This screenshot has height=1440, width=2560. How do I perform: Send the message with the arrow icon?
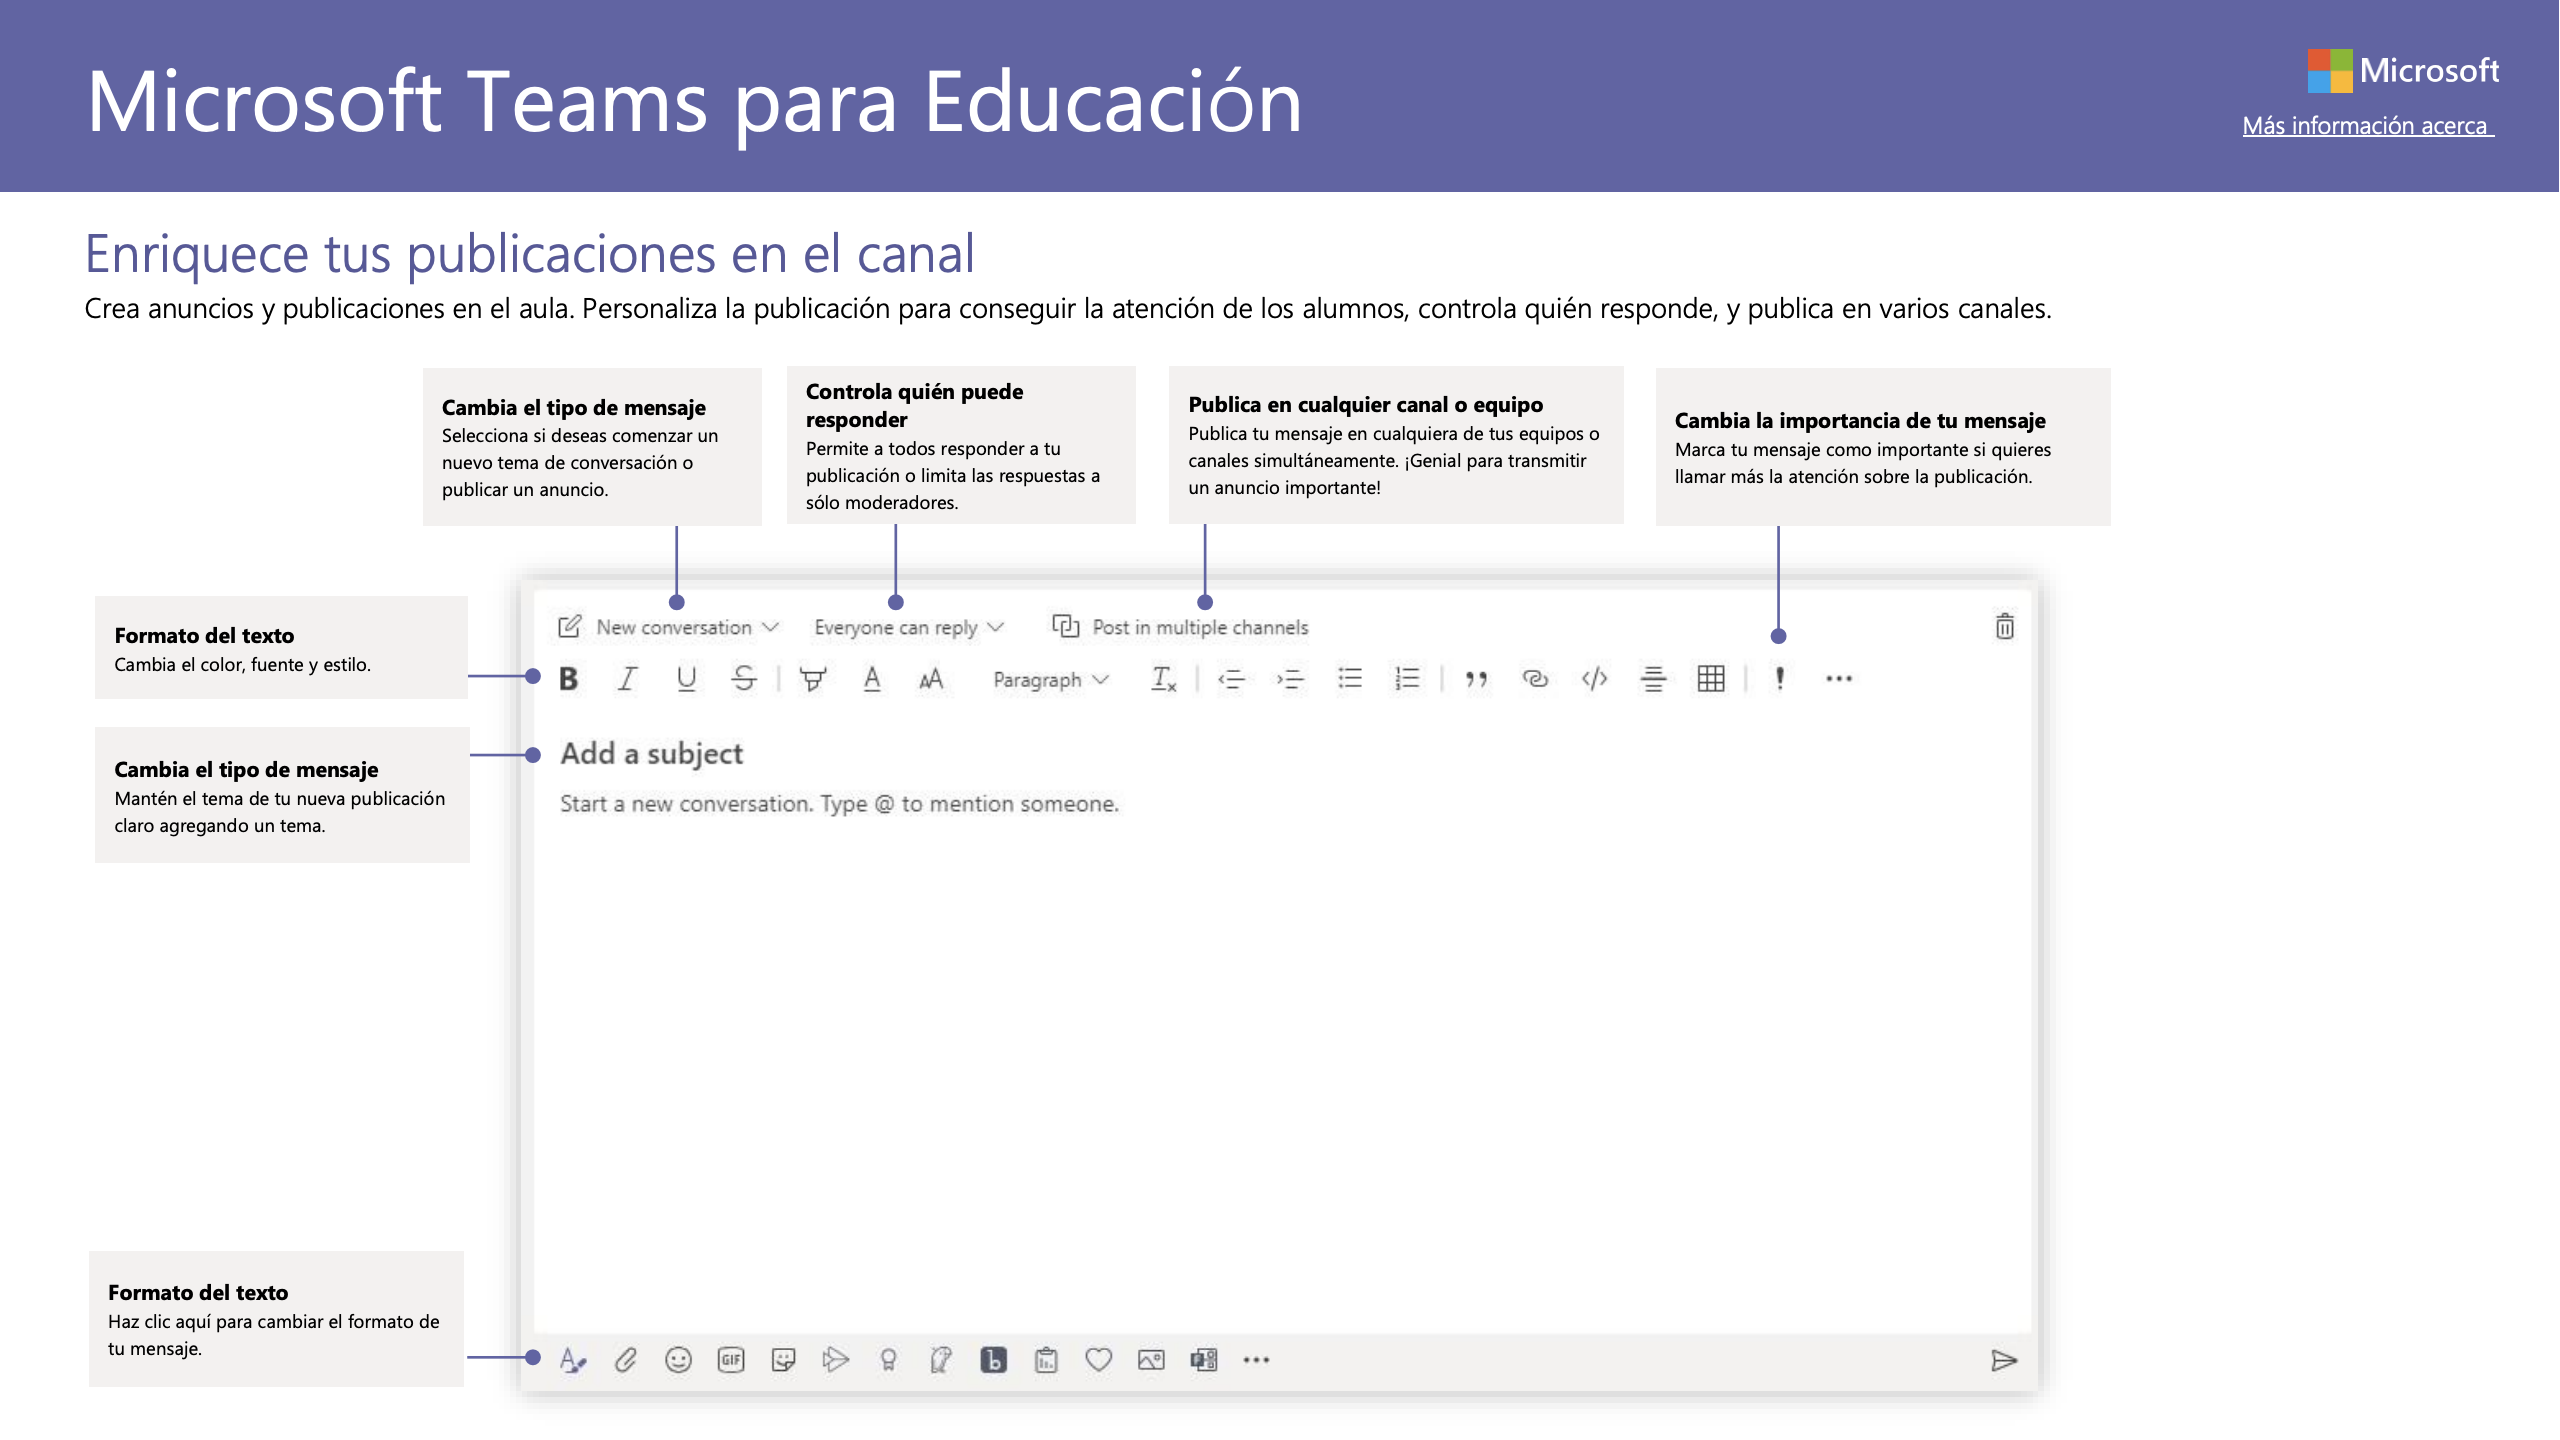point(2003,1360)
